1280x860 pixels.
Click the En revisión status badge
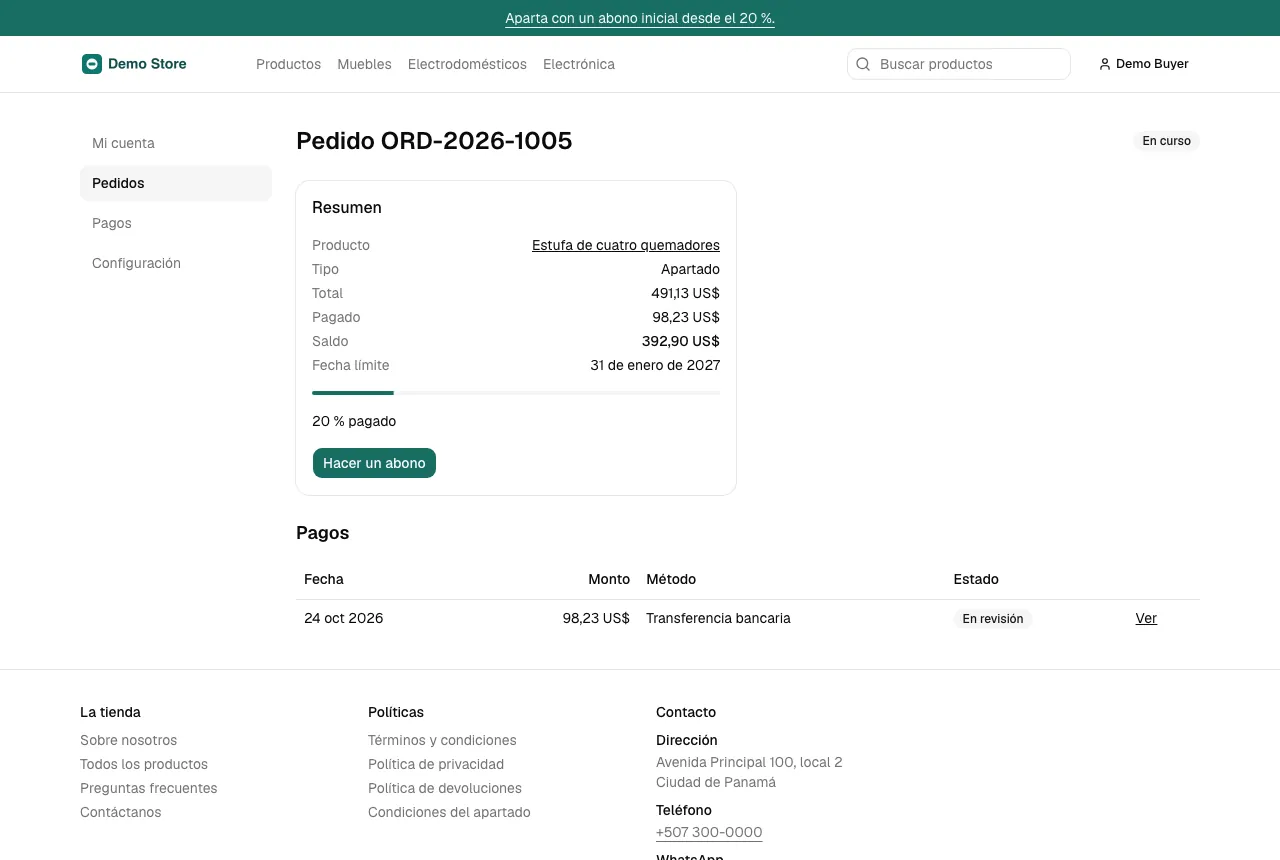[x=992, y=619]
